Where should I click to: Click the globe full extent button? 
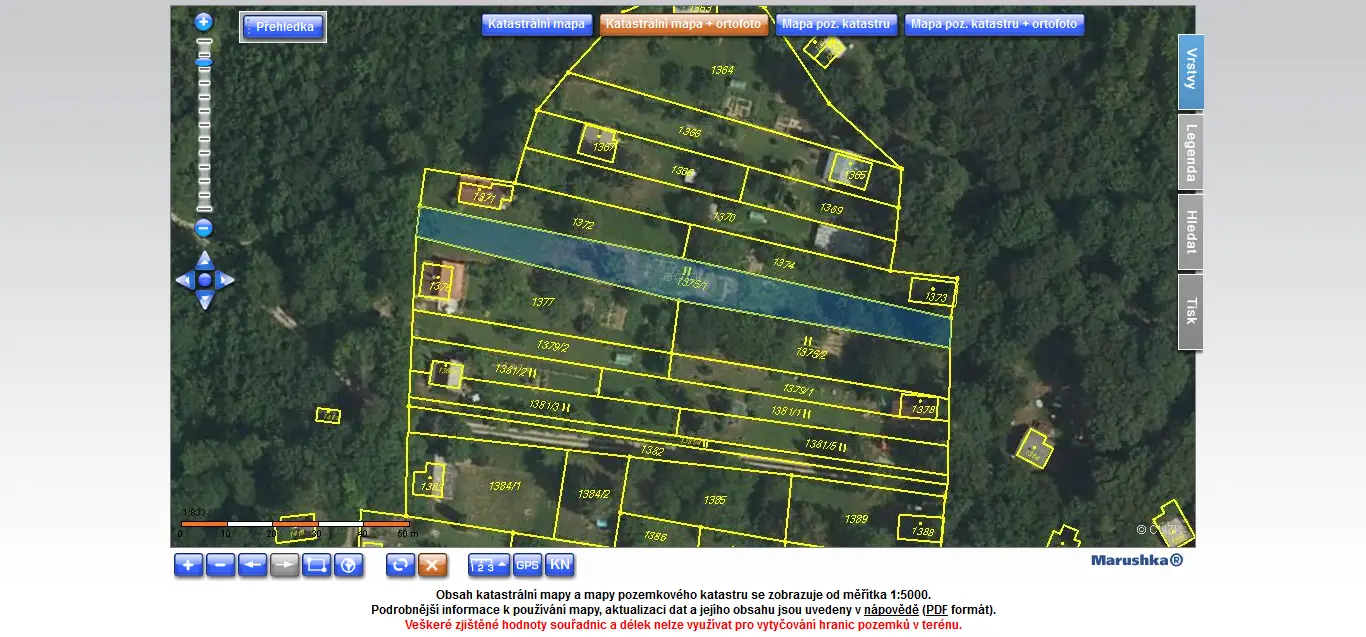[x=348, y=565]
